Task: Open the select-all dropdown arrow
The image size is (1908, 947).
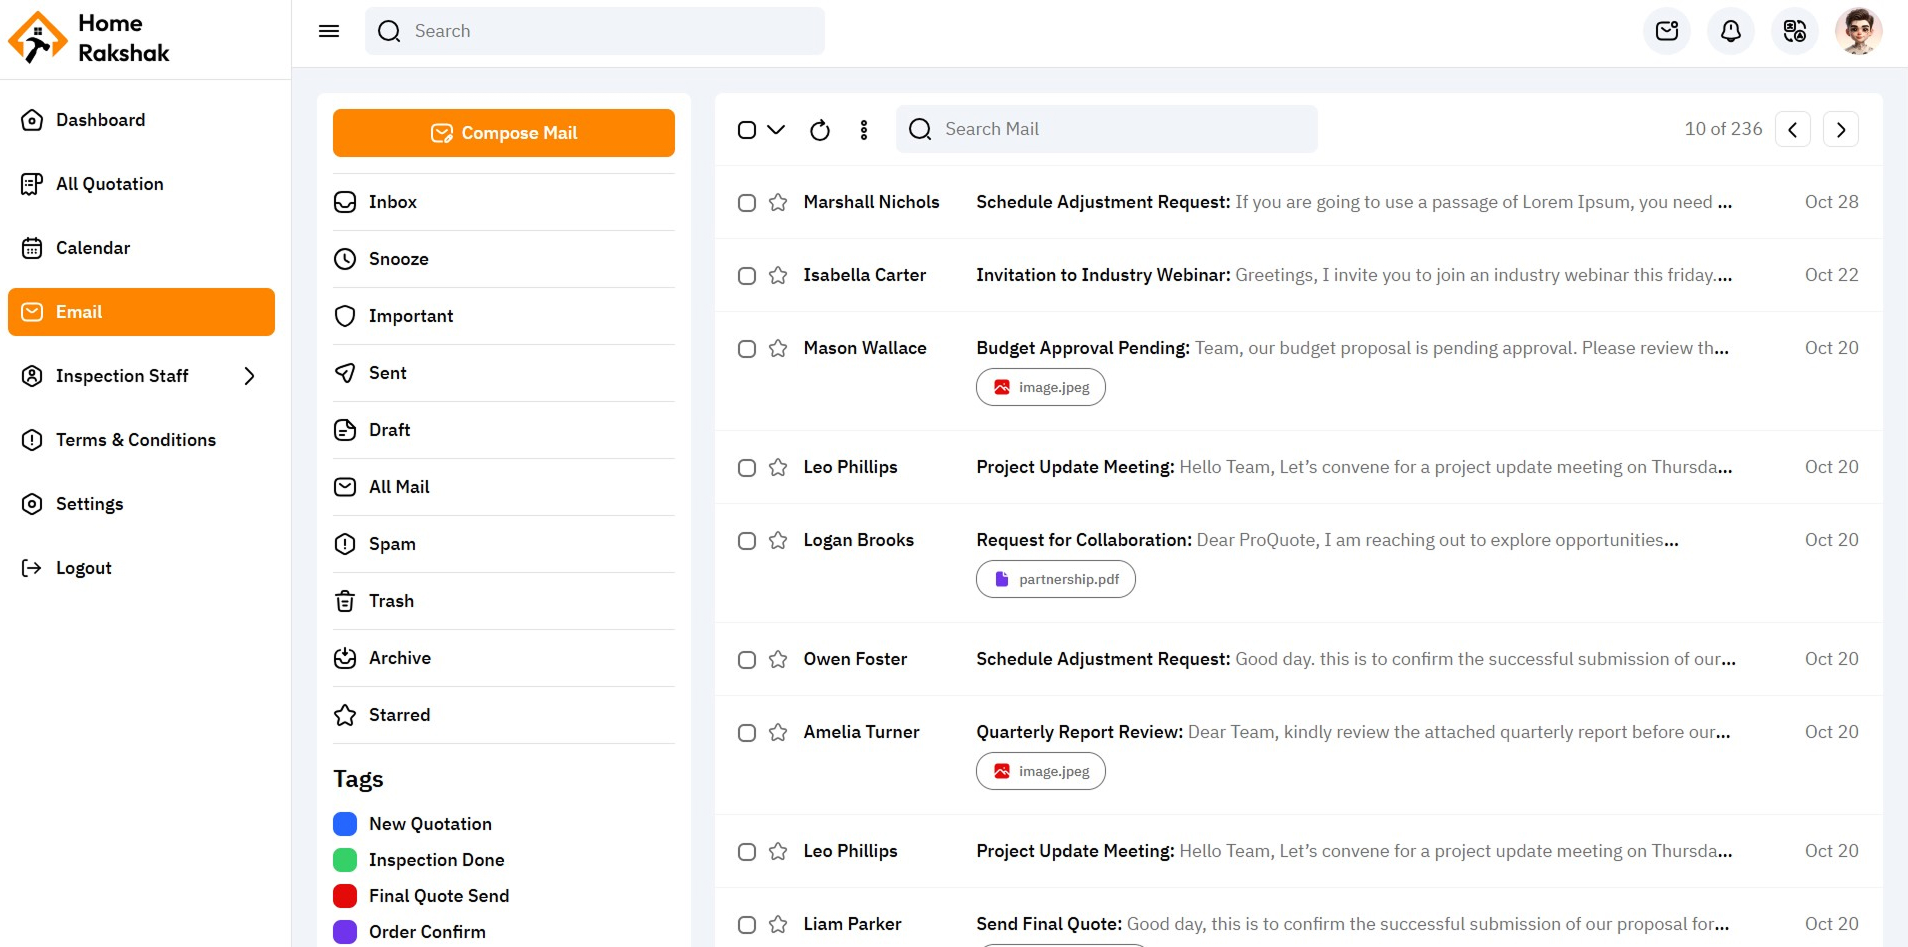Action: click(776, 130)
